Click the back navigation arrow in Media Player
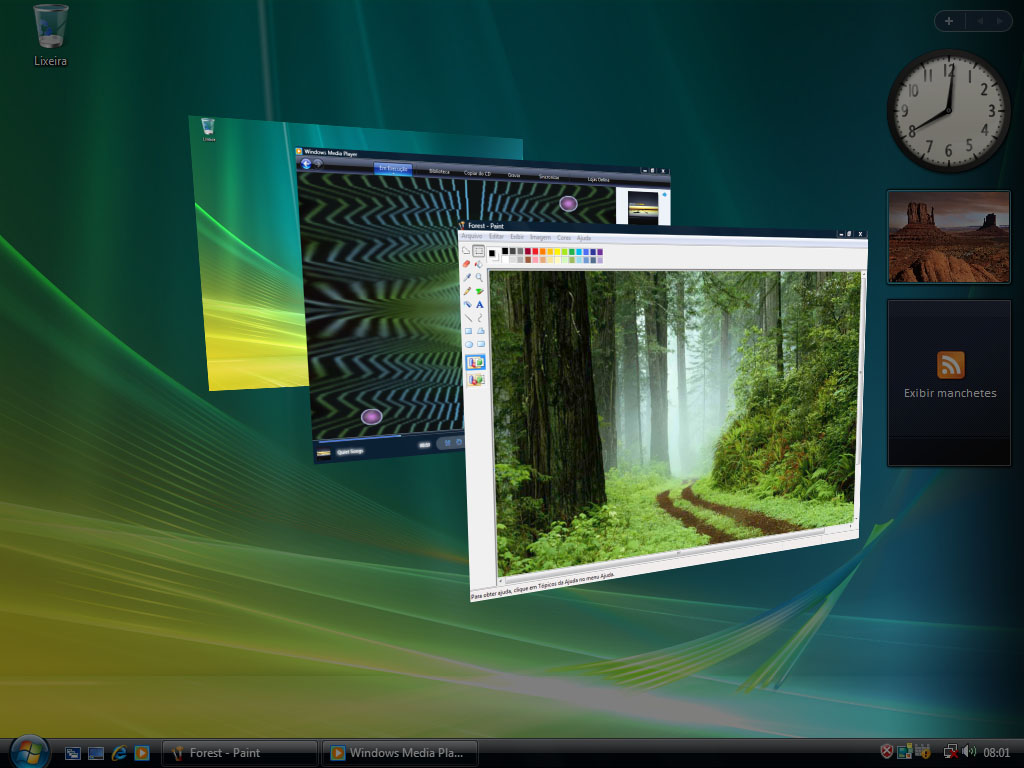 tap(304, 166)
